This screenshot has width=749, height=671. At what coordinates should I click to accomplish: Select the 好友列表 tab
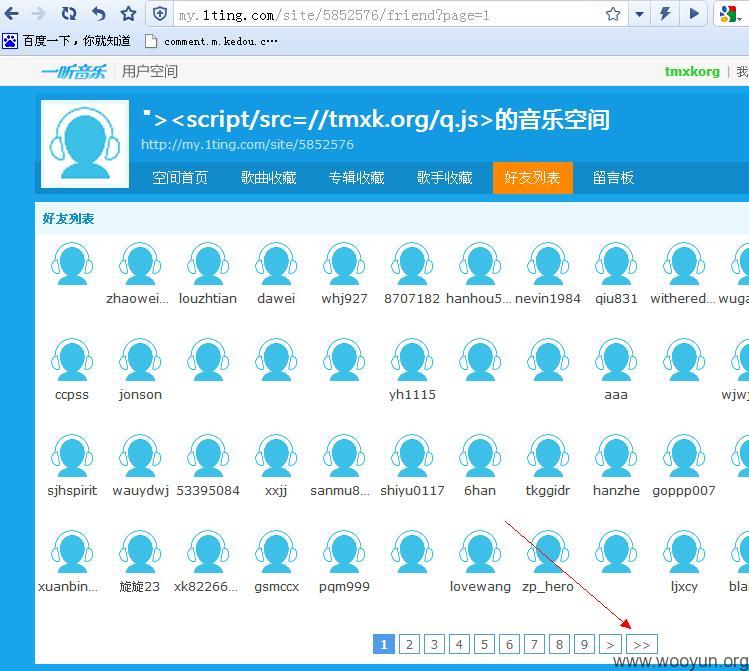(533, 178)
